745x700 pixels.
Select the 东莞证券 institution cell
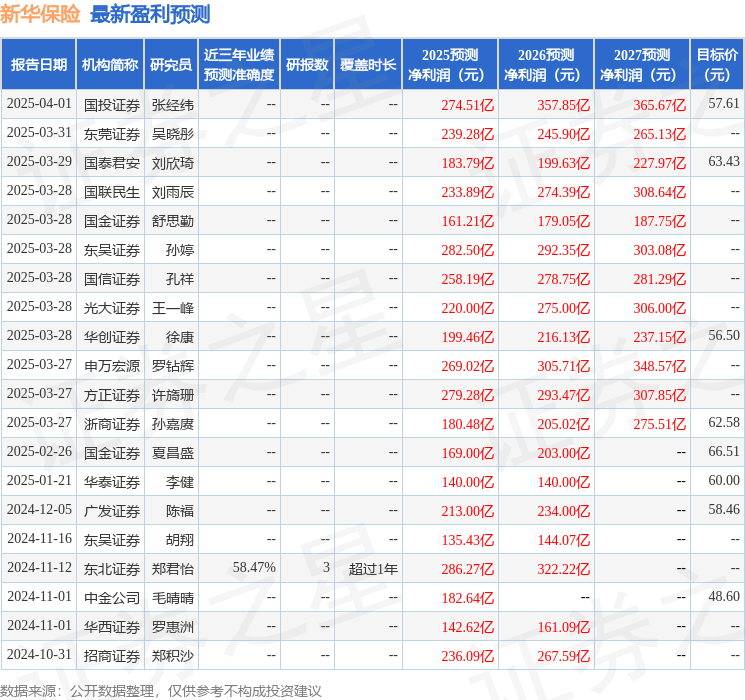click(x=112, y=134)
